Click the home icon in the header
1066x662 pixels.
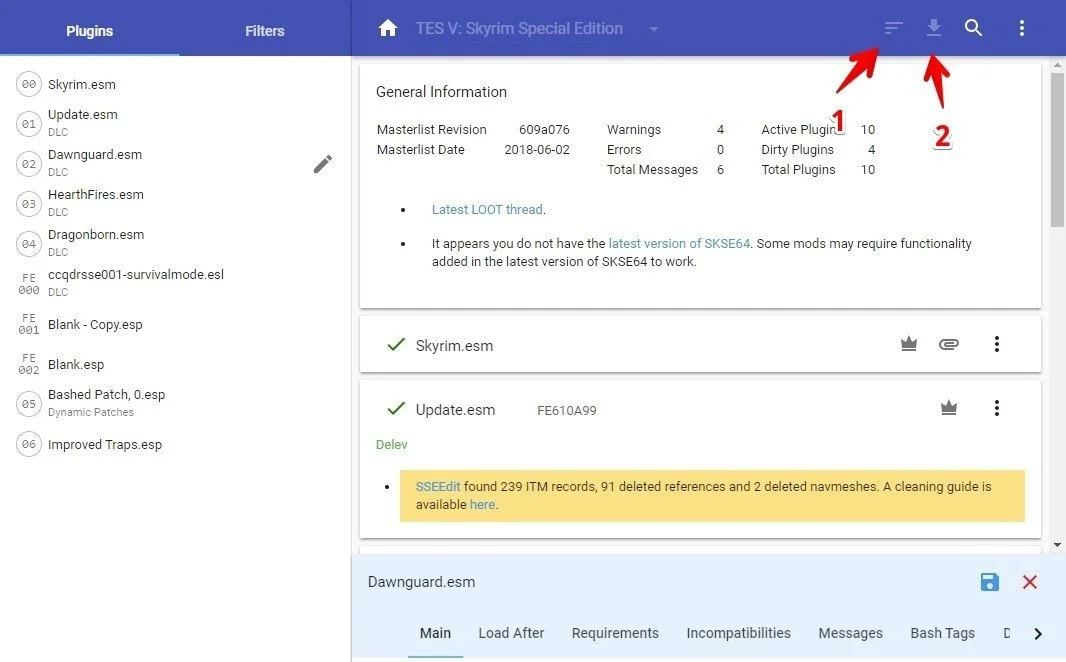click(388, 28)
